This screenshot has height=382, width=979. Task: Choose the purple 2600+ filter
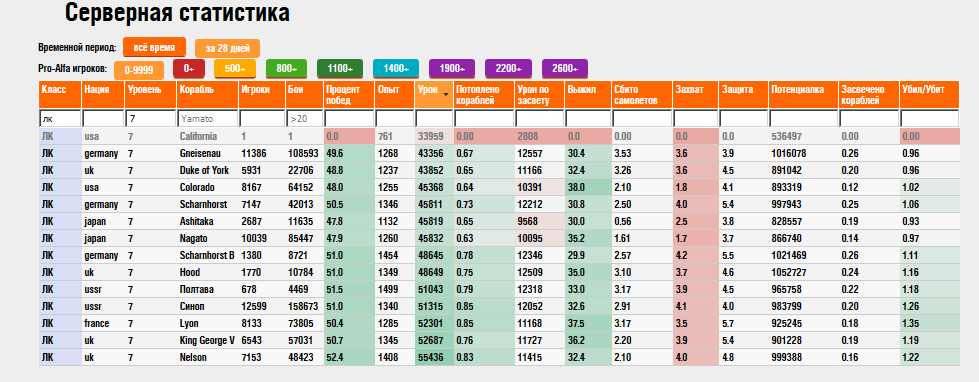pyautogui.click(x=564, y=69)
